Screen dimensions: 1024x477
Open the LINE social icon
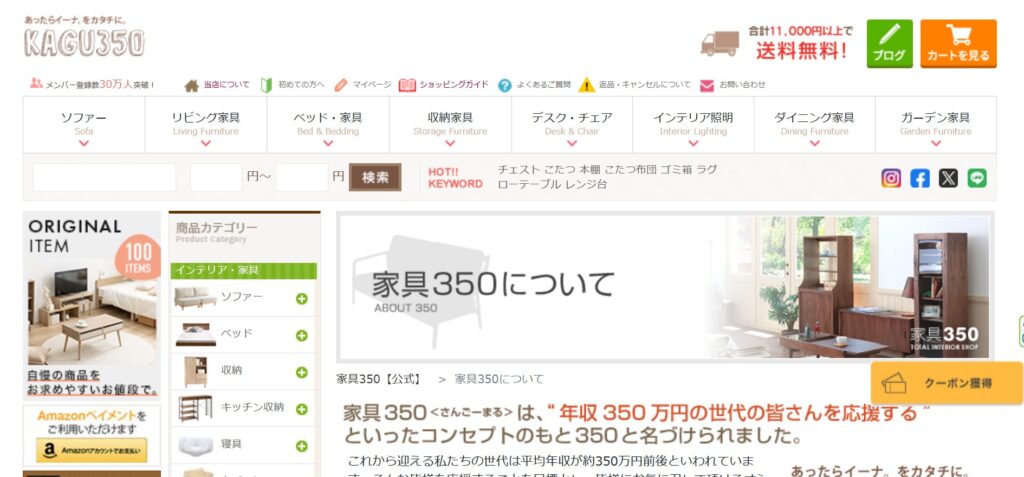977,178
